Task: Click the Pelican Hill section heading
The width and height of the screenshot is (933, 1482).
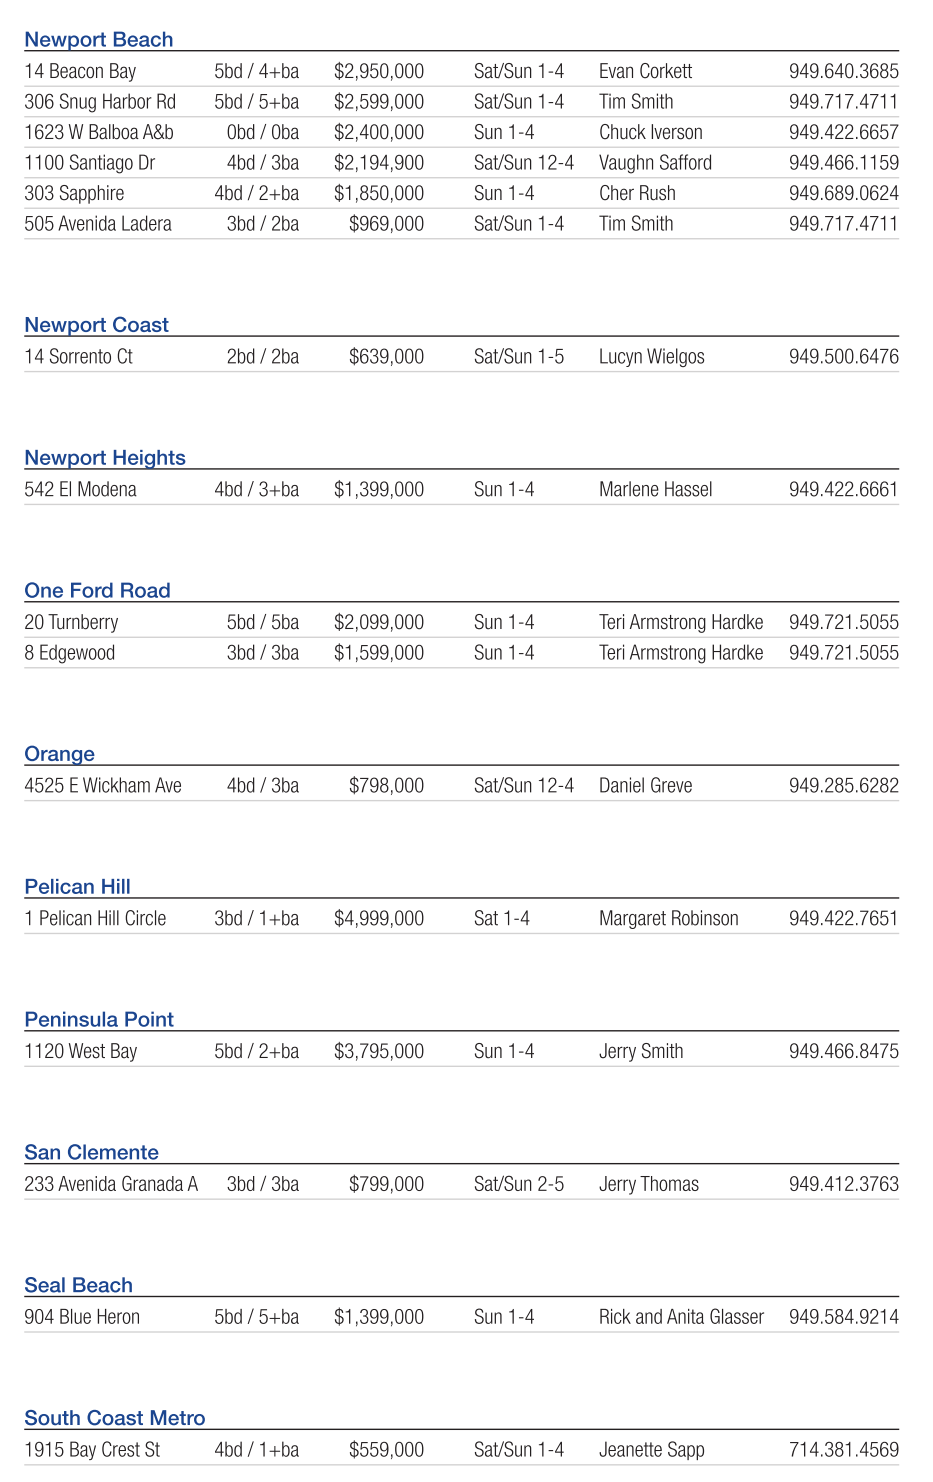Action: 78,887
